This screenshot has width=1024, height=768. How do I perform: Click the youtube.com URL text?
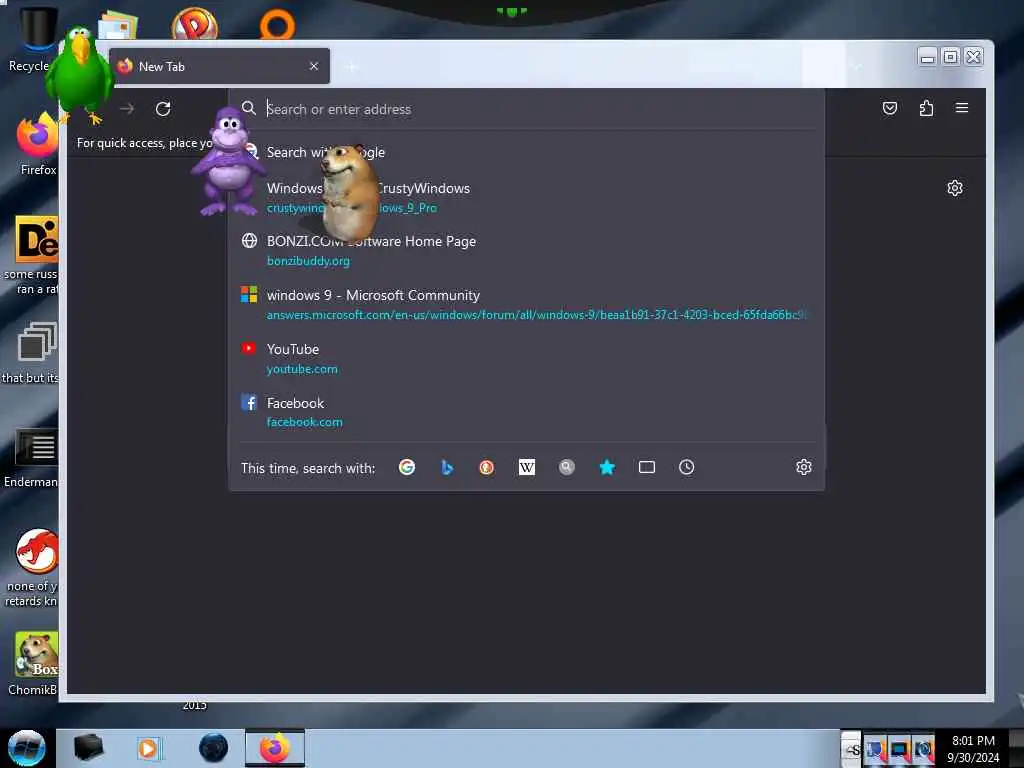[302, 369]
